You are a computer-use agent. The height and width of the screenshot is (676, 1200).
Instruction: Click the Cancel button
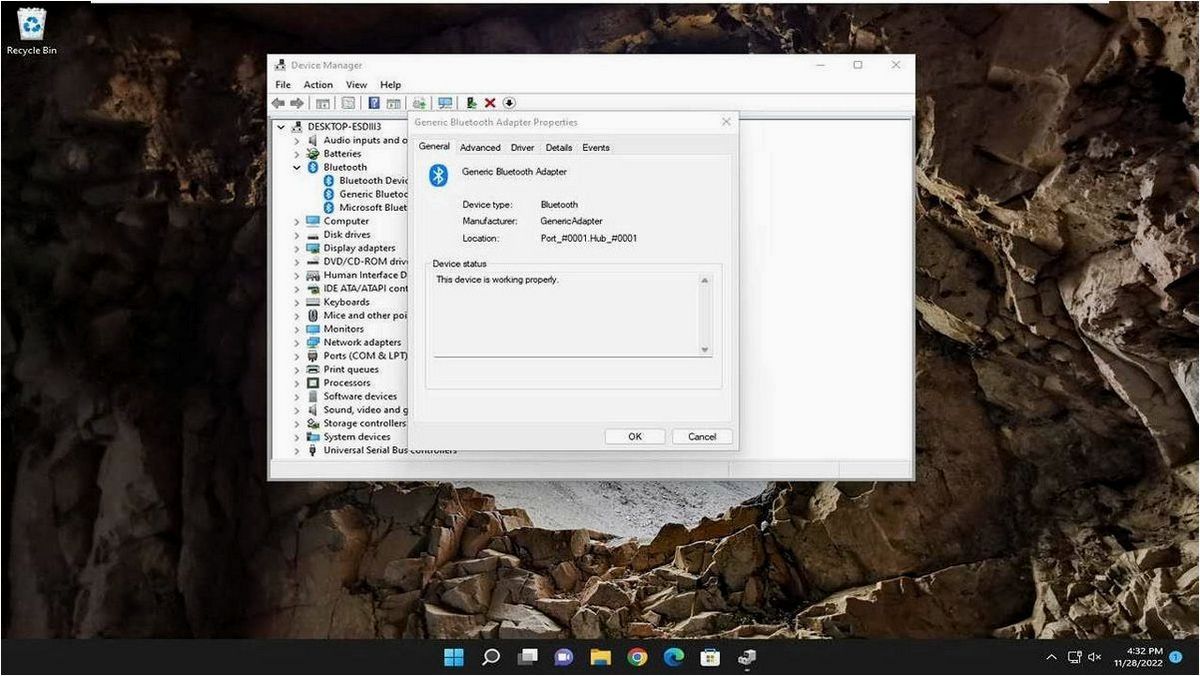pos(702,436)
